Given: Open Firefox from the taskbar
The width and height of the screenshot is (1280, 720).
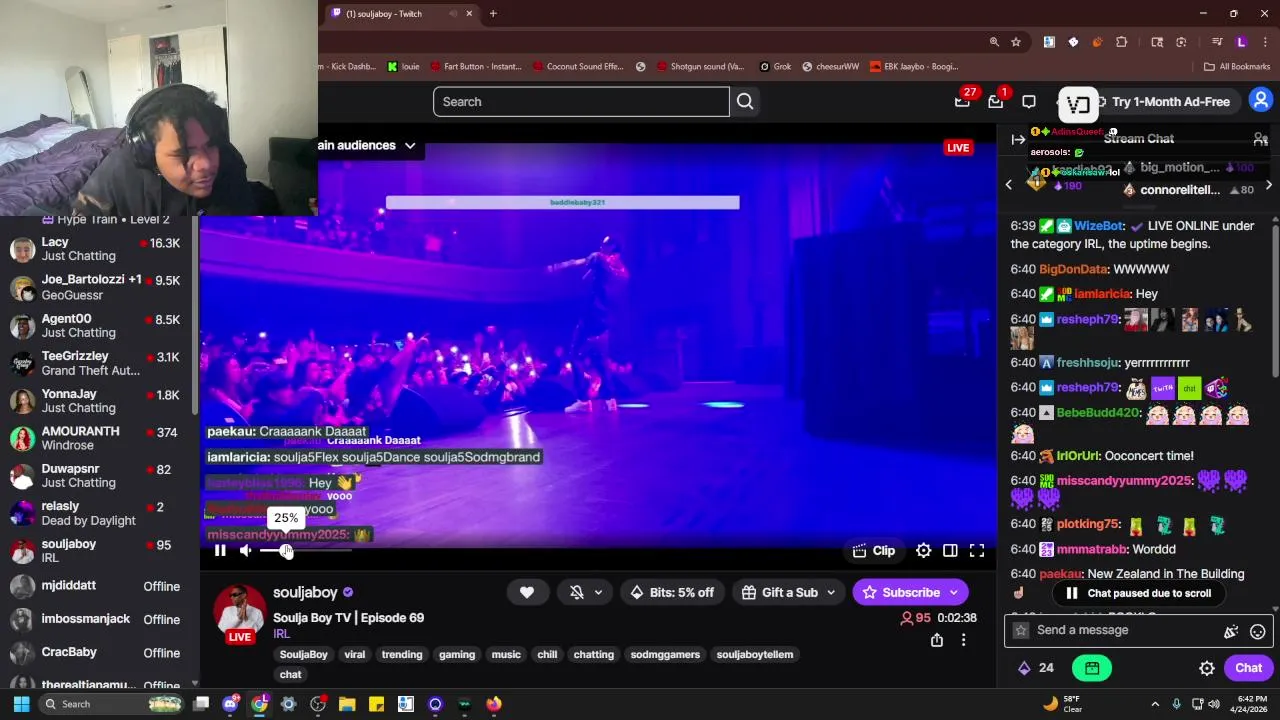Looking at the screenshot, I should point(494,704).
